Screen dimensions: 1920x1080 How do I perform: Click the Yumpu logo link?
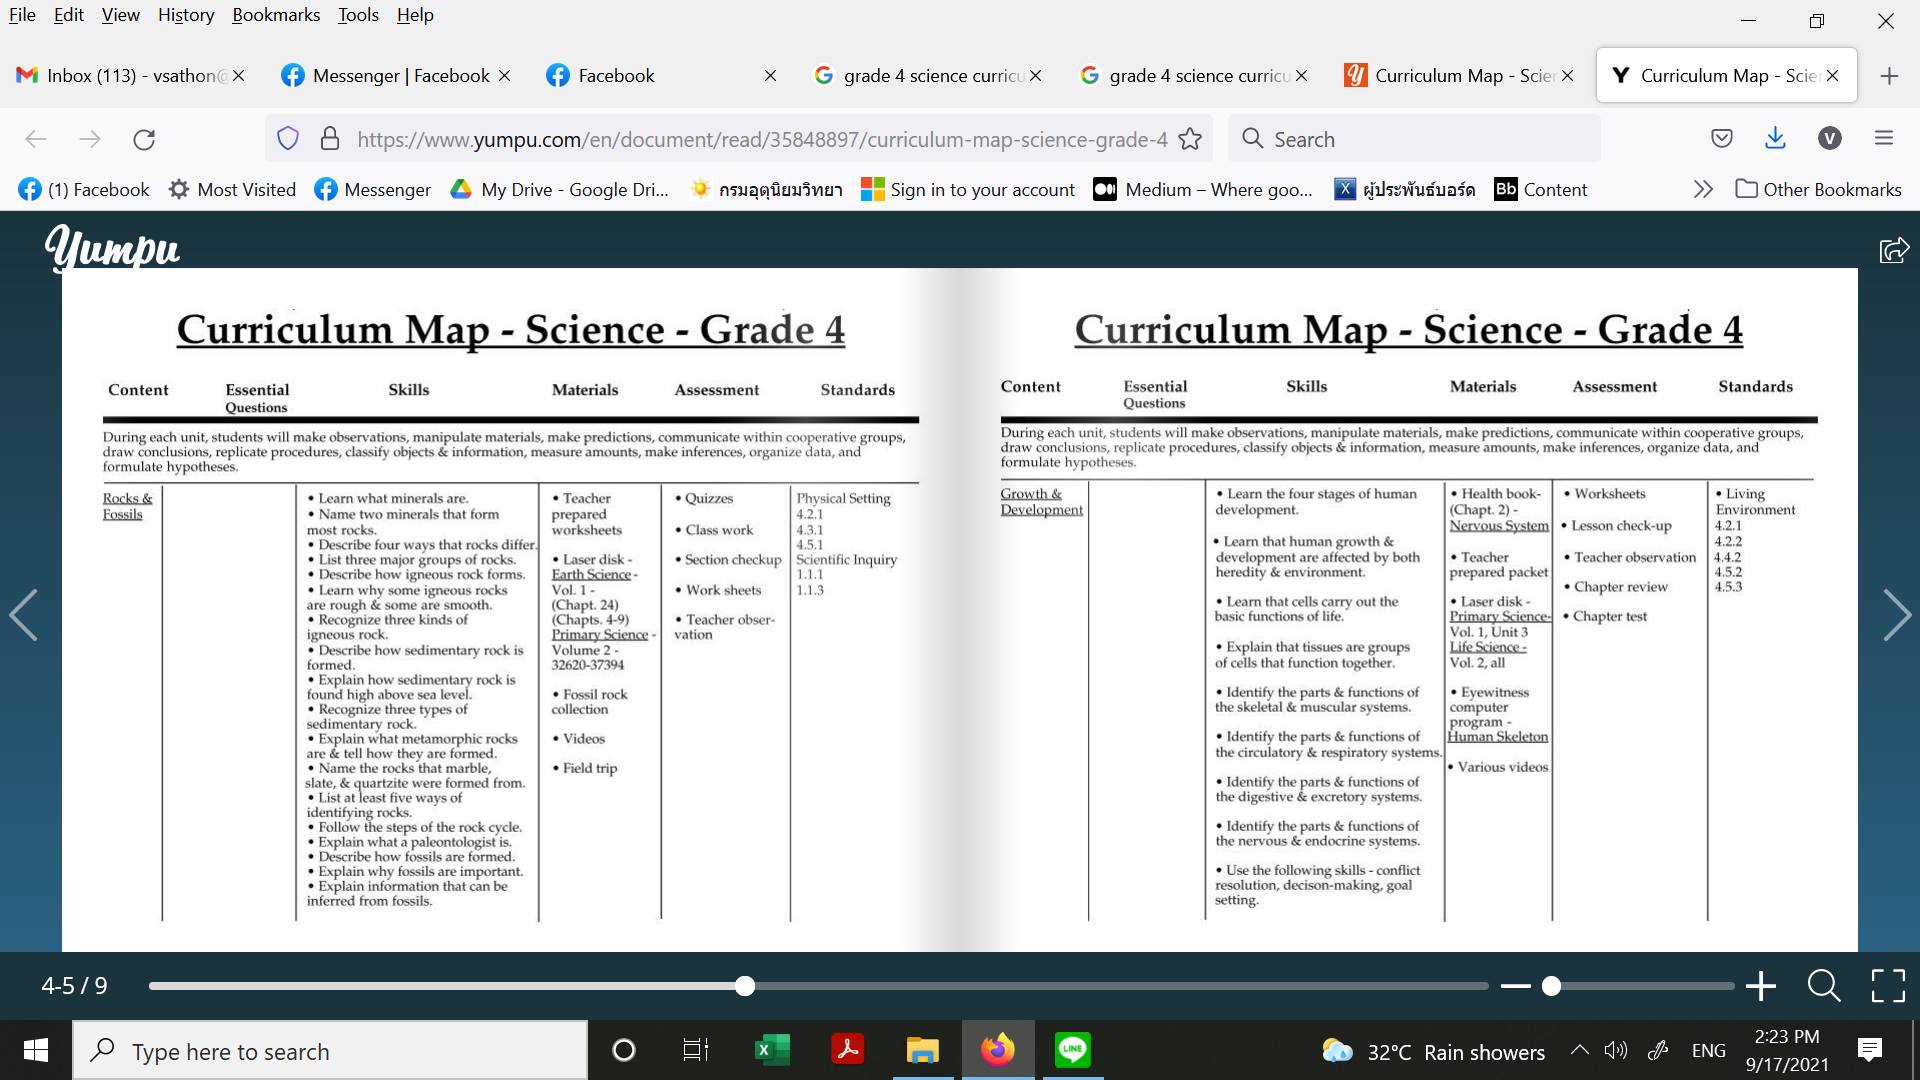(x=113, y=248)
